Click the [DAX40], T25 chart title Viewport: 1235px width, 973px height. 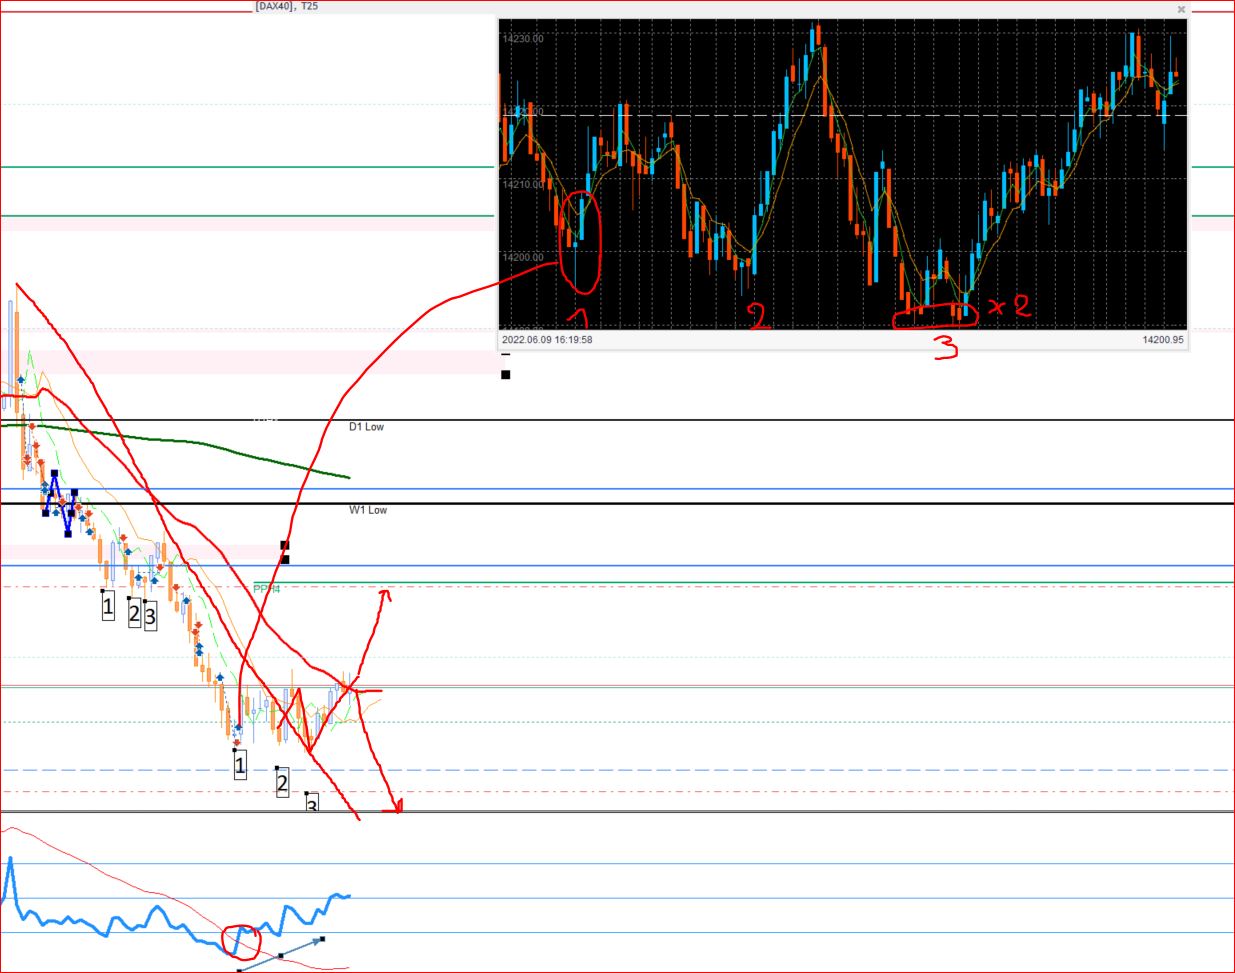287,6
